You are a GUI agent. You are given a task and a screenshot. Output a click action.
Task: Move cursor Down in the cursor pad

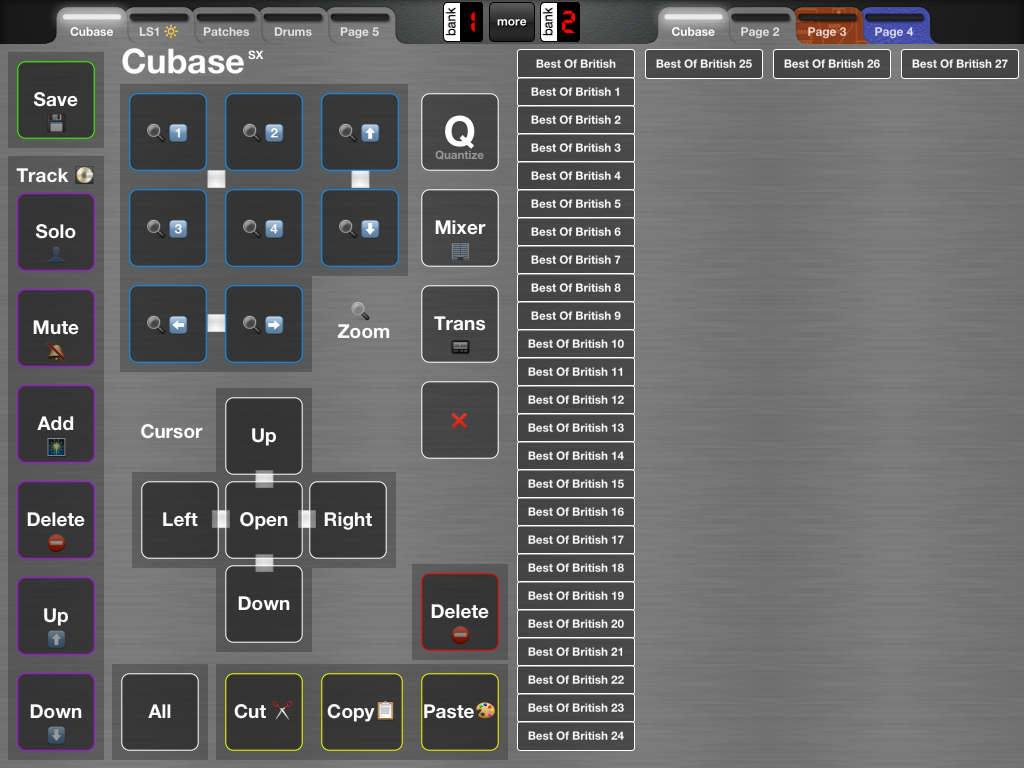pos(264,604)
